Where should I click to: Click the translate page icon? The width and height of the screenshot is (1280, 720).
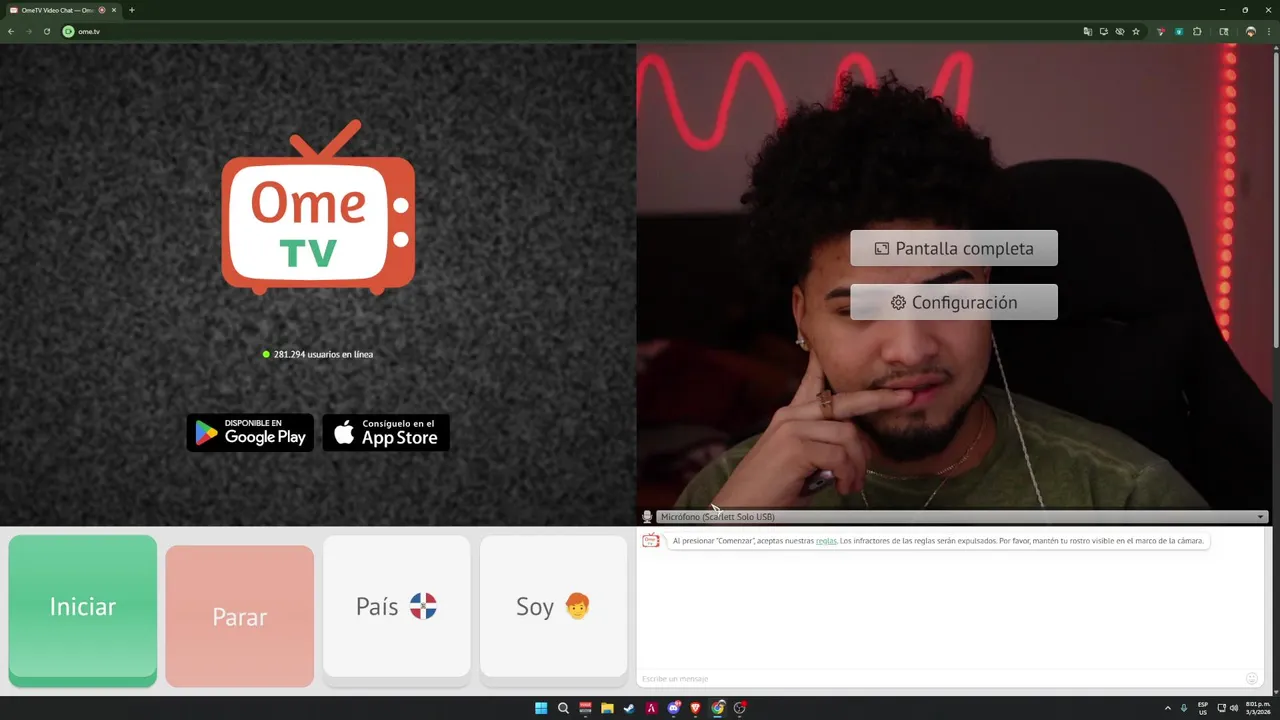(1087, 32)
